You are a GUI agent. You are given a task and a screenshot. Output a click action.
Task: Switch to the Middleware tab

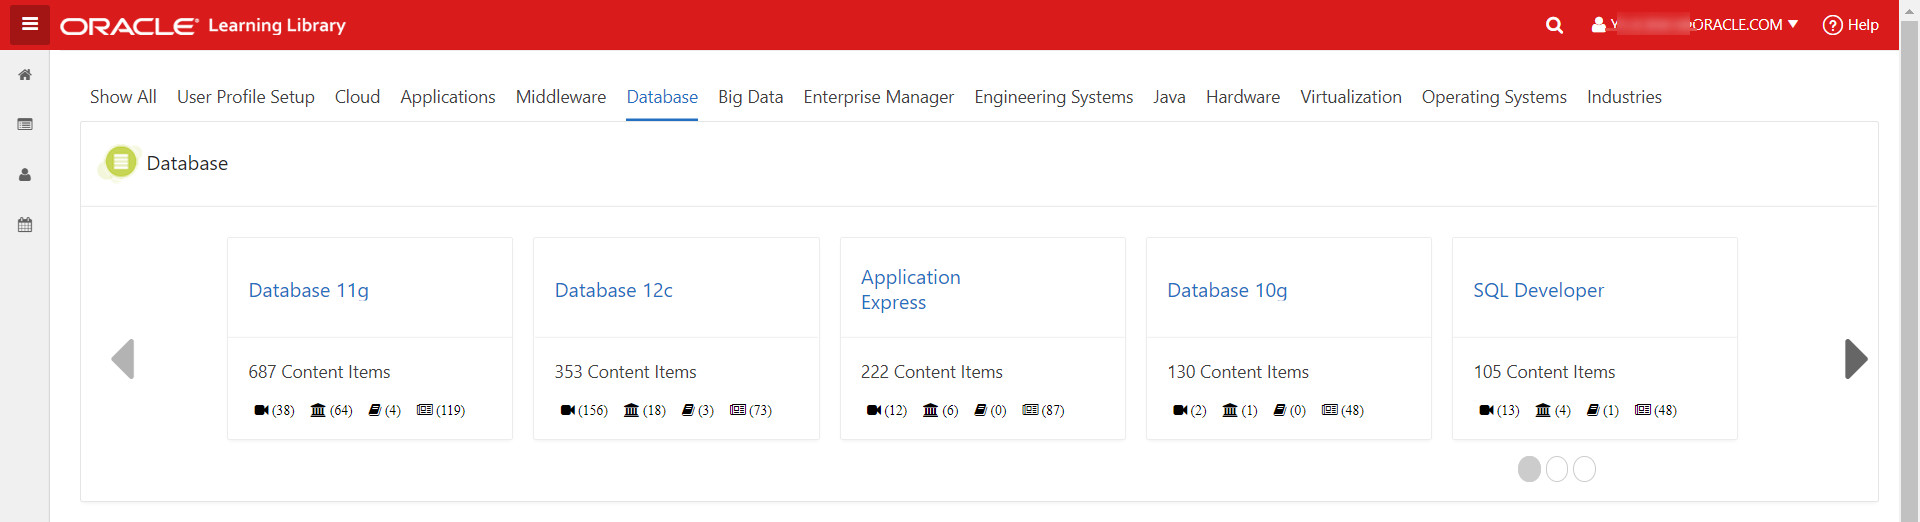click(x=560, y=97)
